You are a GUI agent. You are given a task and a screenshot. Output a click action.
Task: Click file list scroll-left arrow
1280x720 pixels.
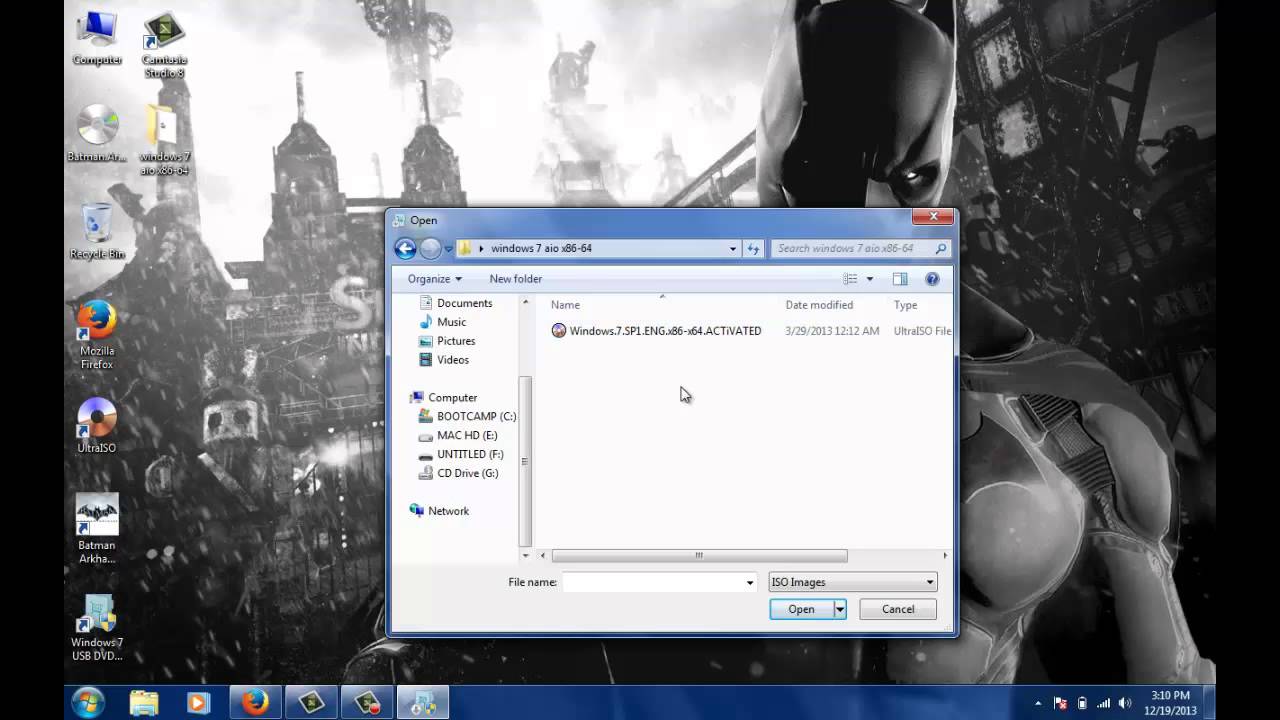click(543, 556)
